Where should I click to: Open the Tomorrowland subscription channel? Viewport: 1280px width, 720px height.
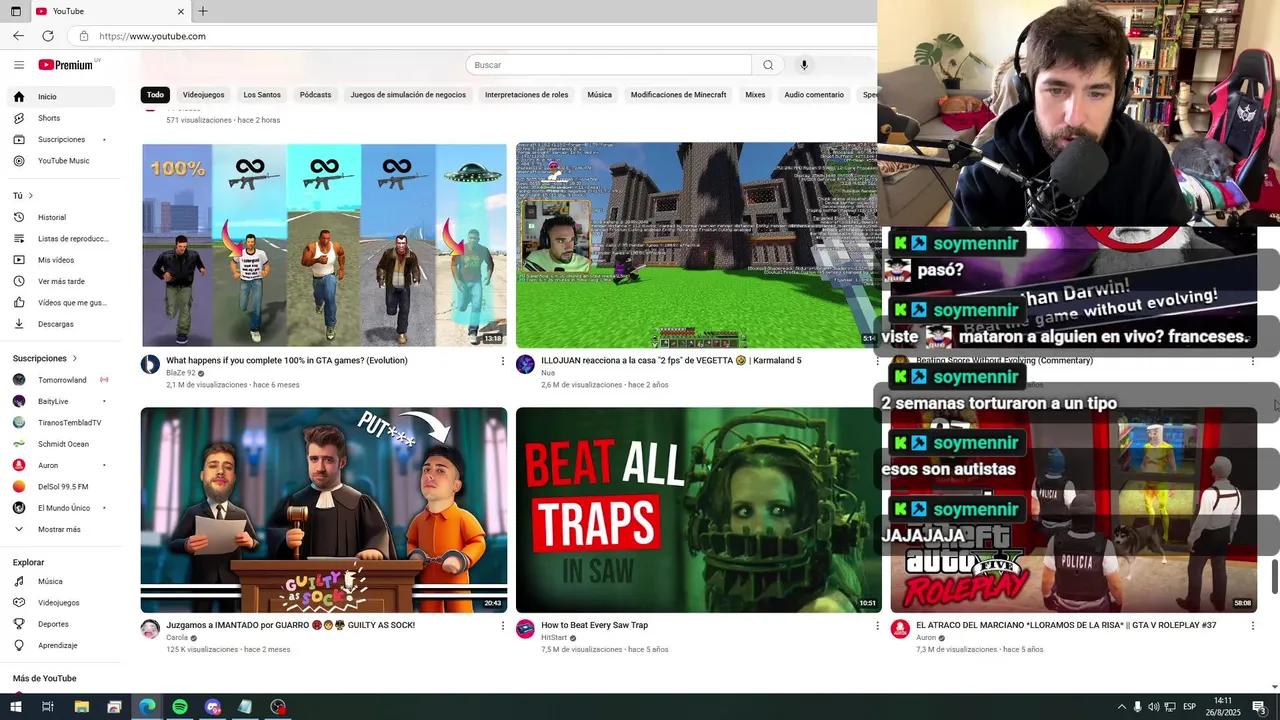[62, 380]
